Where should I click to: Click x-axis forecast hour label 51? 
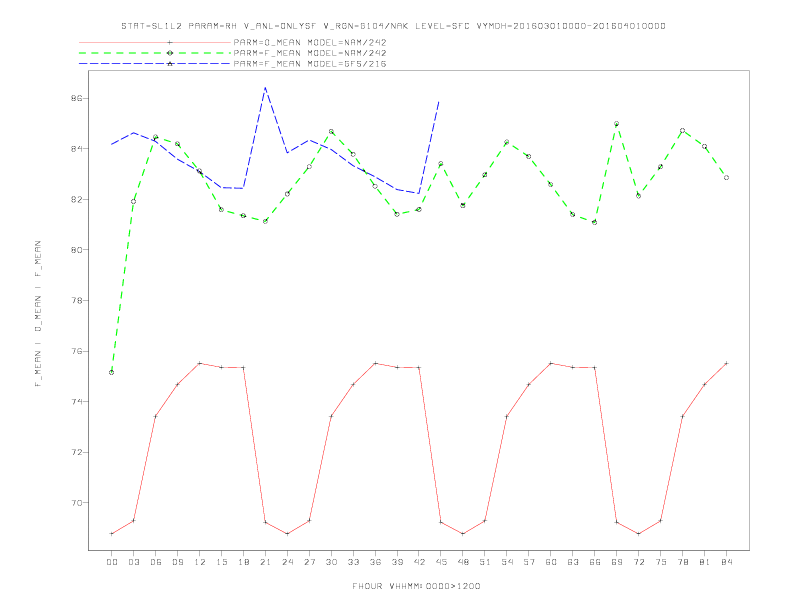[x=485, y=562]
